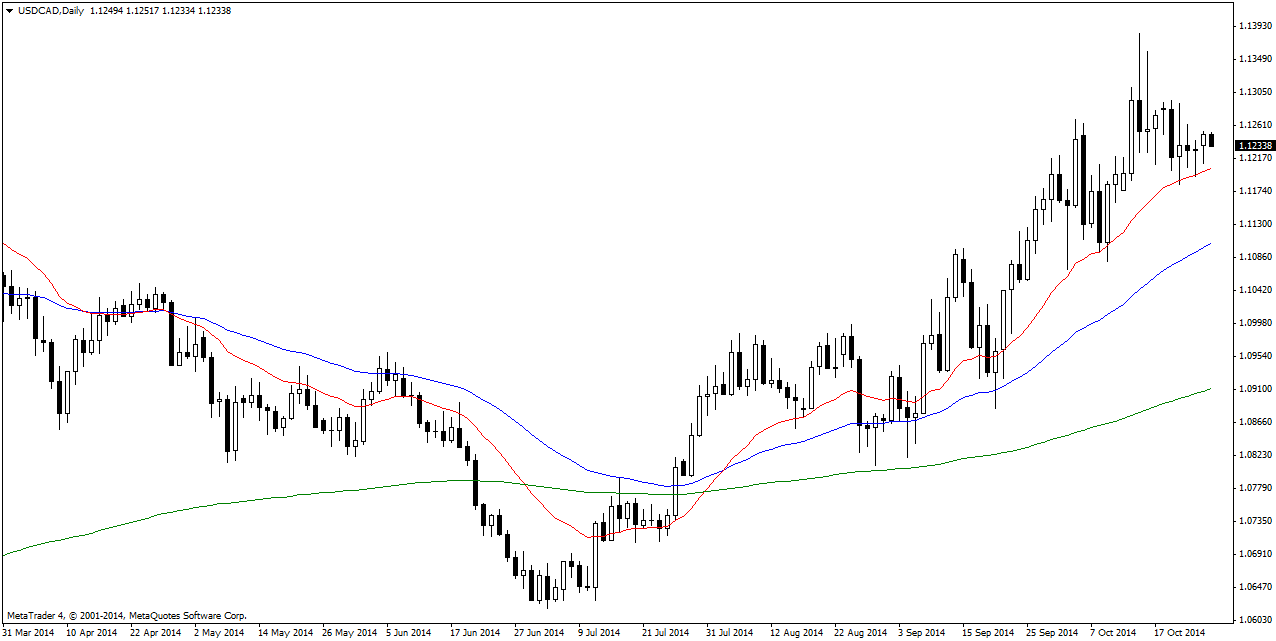Image resolution: width=1276 pixels, height=641 pixels.
Task: Click the 1.13490 price axis label
Action: click(x=1255, y=59)
